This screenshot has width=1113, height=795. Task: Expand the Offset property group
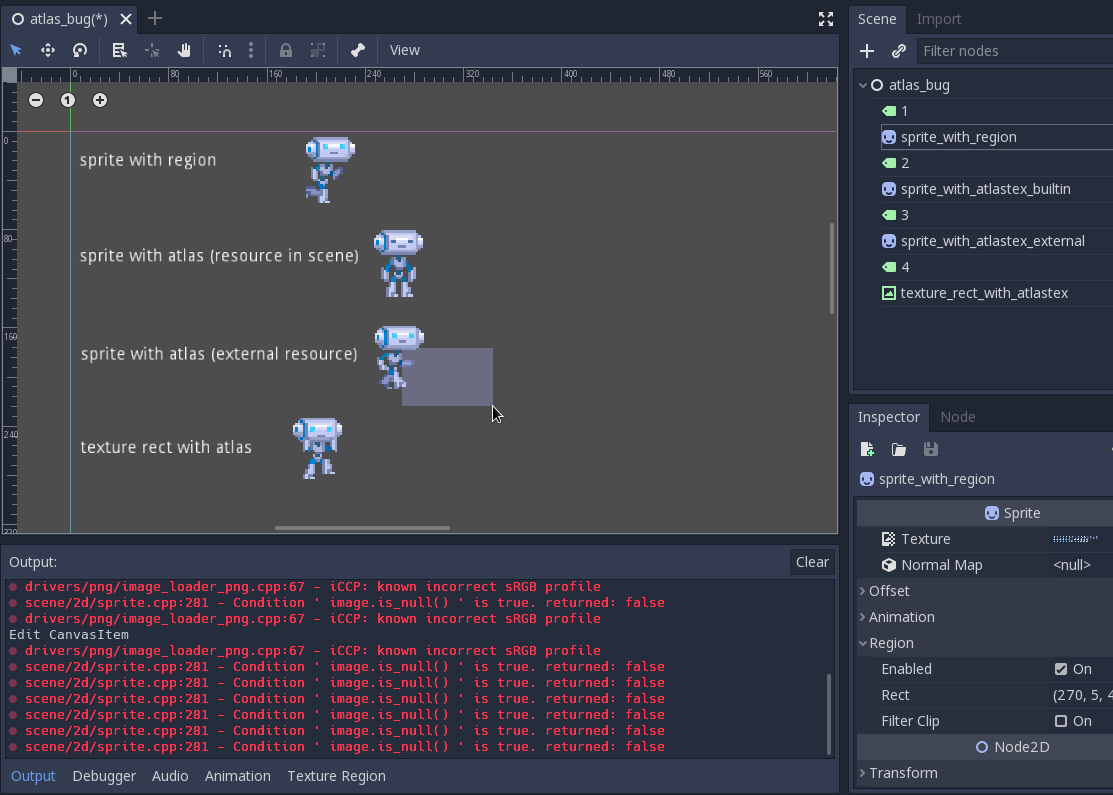[863, 591]
